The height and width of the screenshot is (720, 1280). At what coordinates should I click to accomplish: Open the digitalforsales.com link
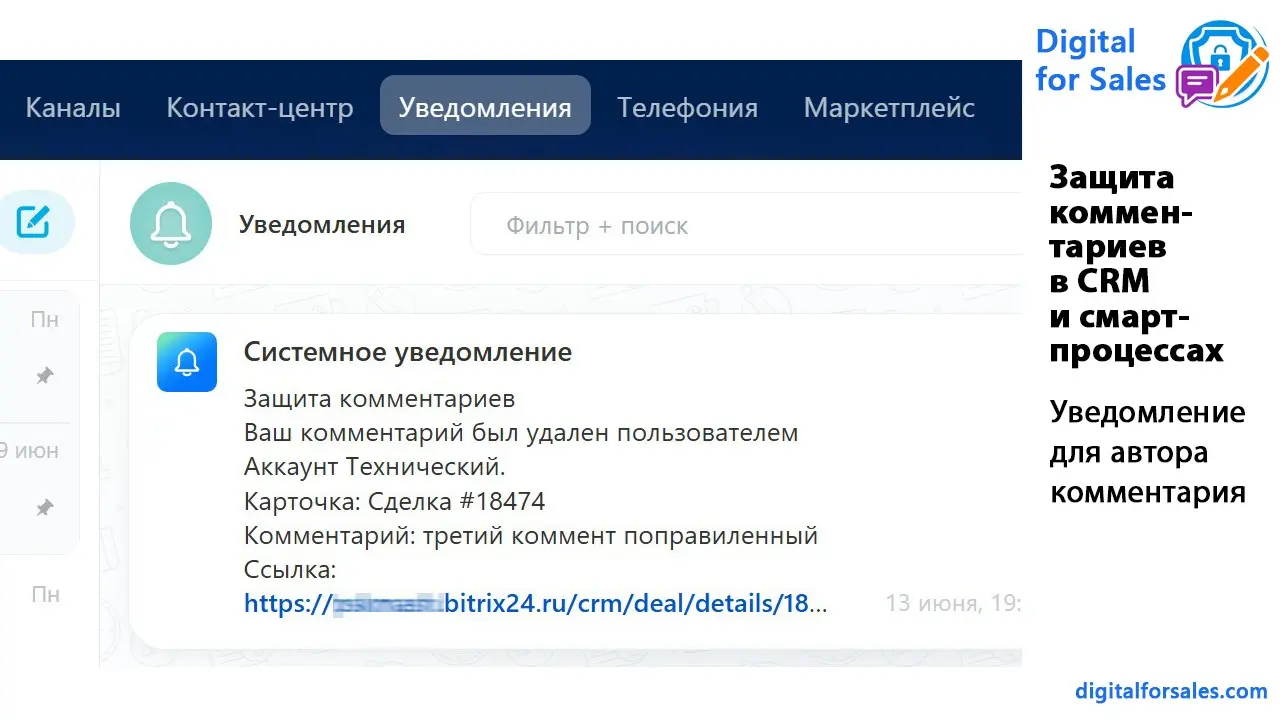coord(1171,691)
